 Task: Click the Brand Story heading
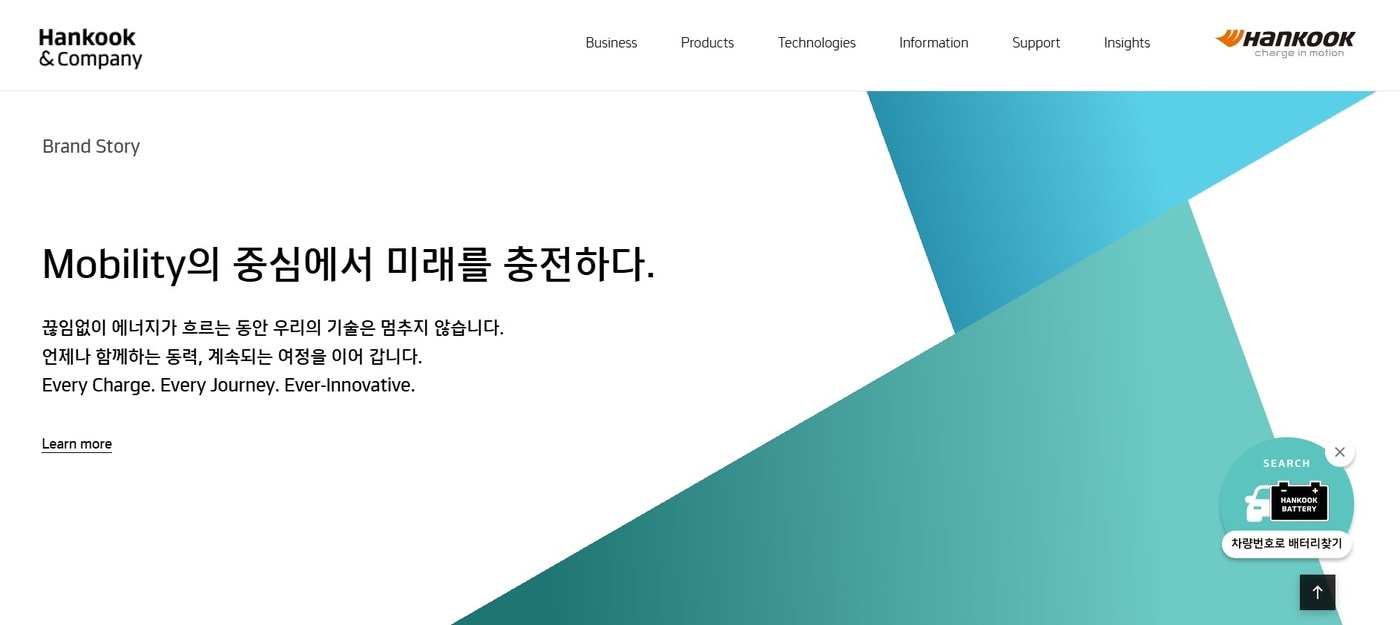click(91, 146)
